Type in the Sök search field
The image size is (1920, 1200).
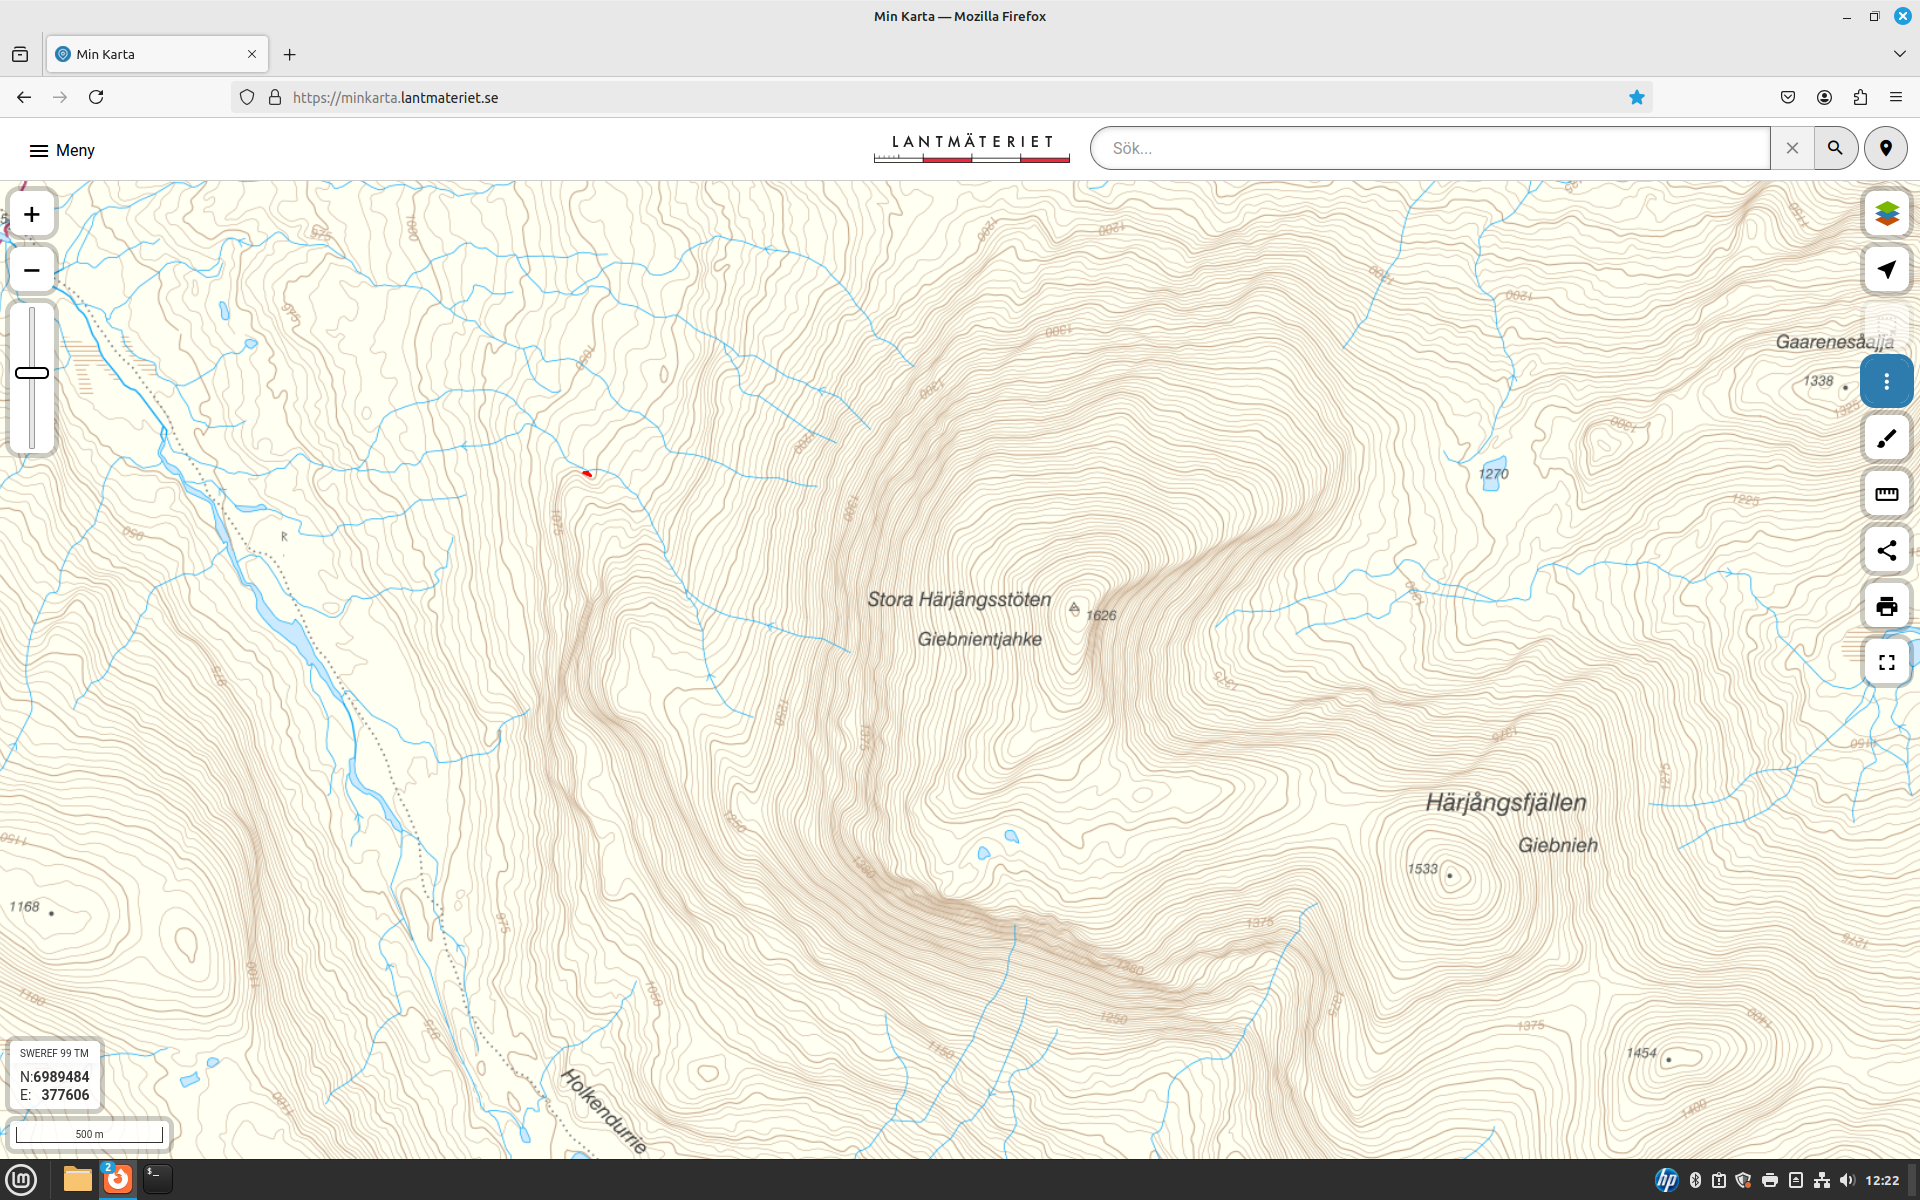[x=1430, y=148]
